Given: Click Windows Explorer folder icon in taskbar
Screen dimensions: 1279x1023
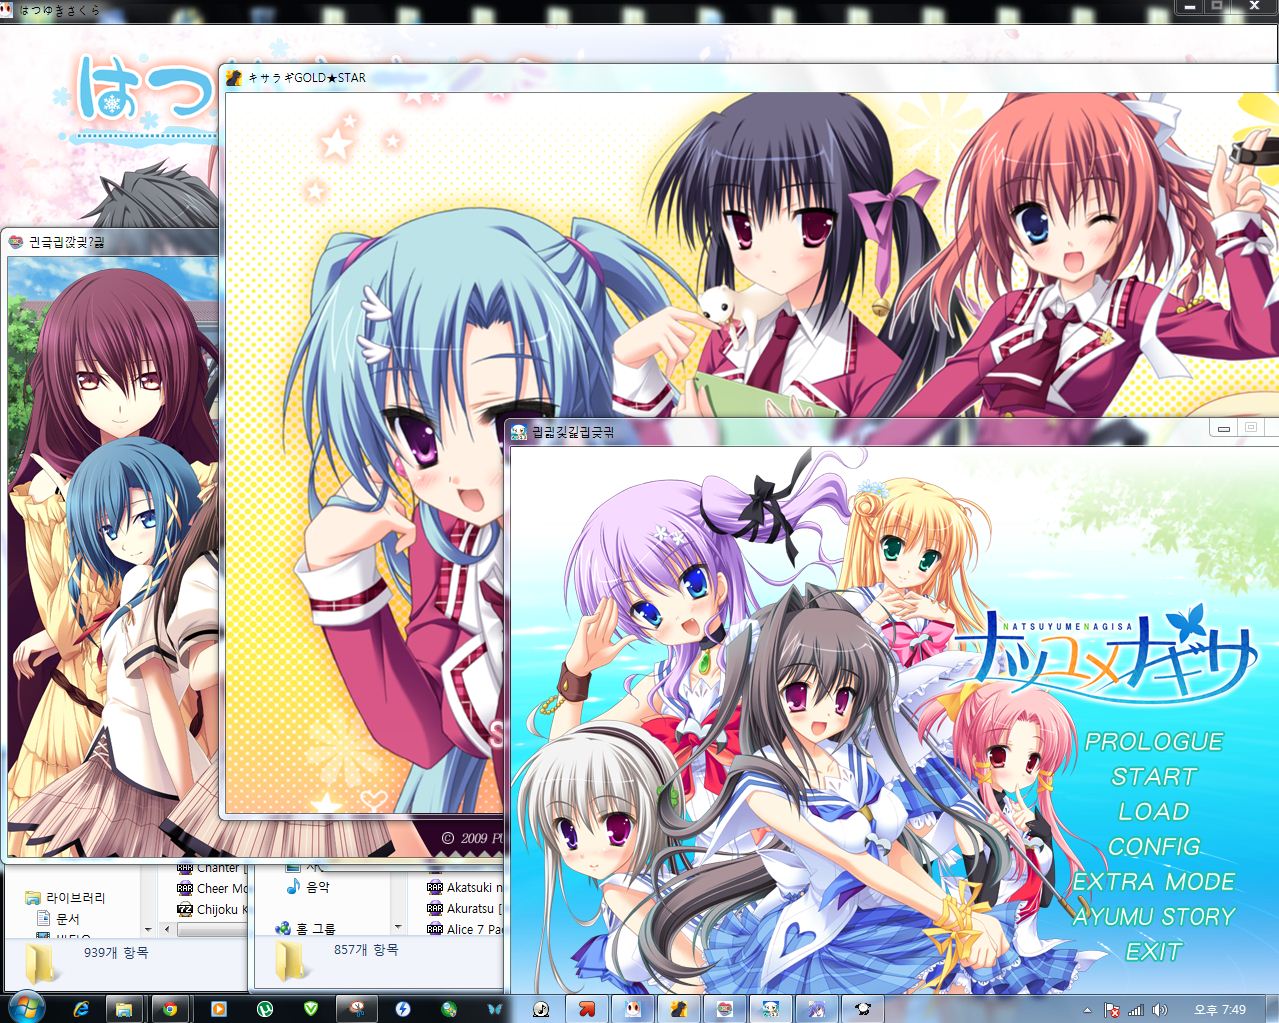Looking at the screenshot, I should point(124,1009).
